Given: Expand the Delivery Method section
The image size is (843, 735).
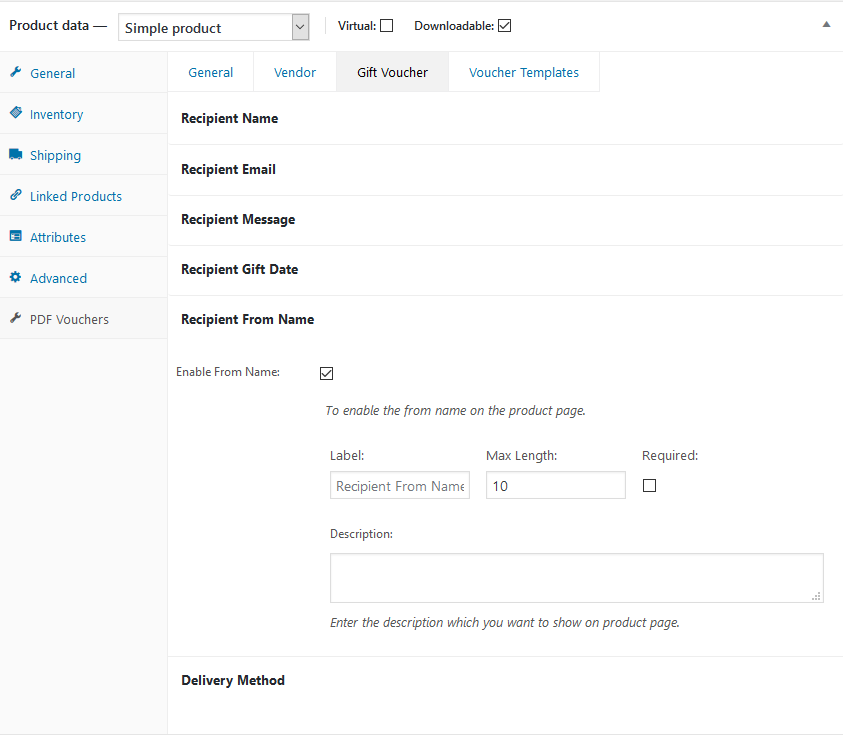Looking at the screenshot, I should coord(233,681).
